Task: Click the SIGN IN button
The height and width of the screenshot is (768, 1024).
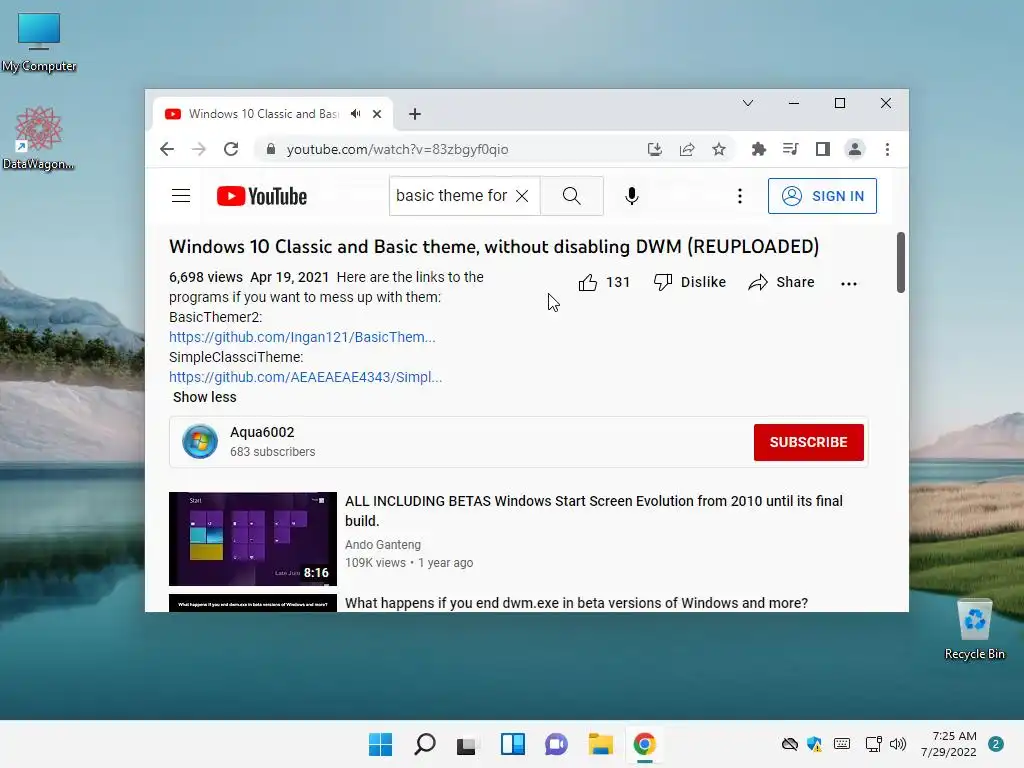Action: point(822,196)
